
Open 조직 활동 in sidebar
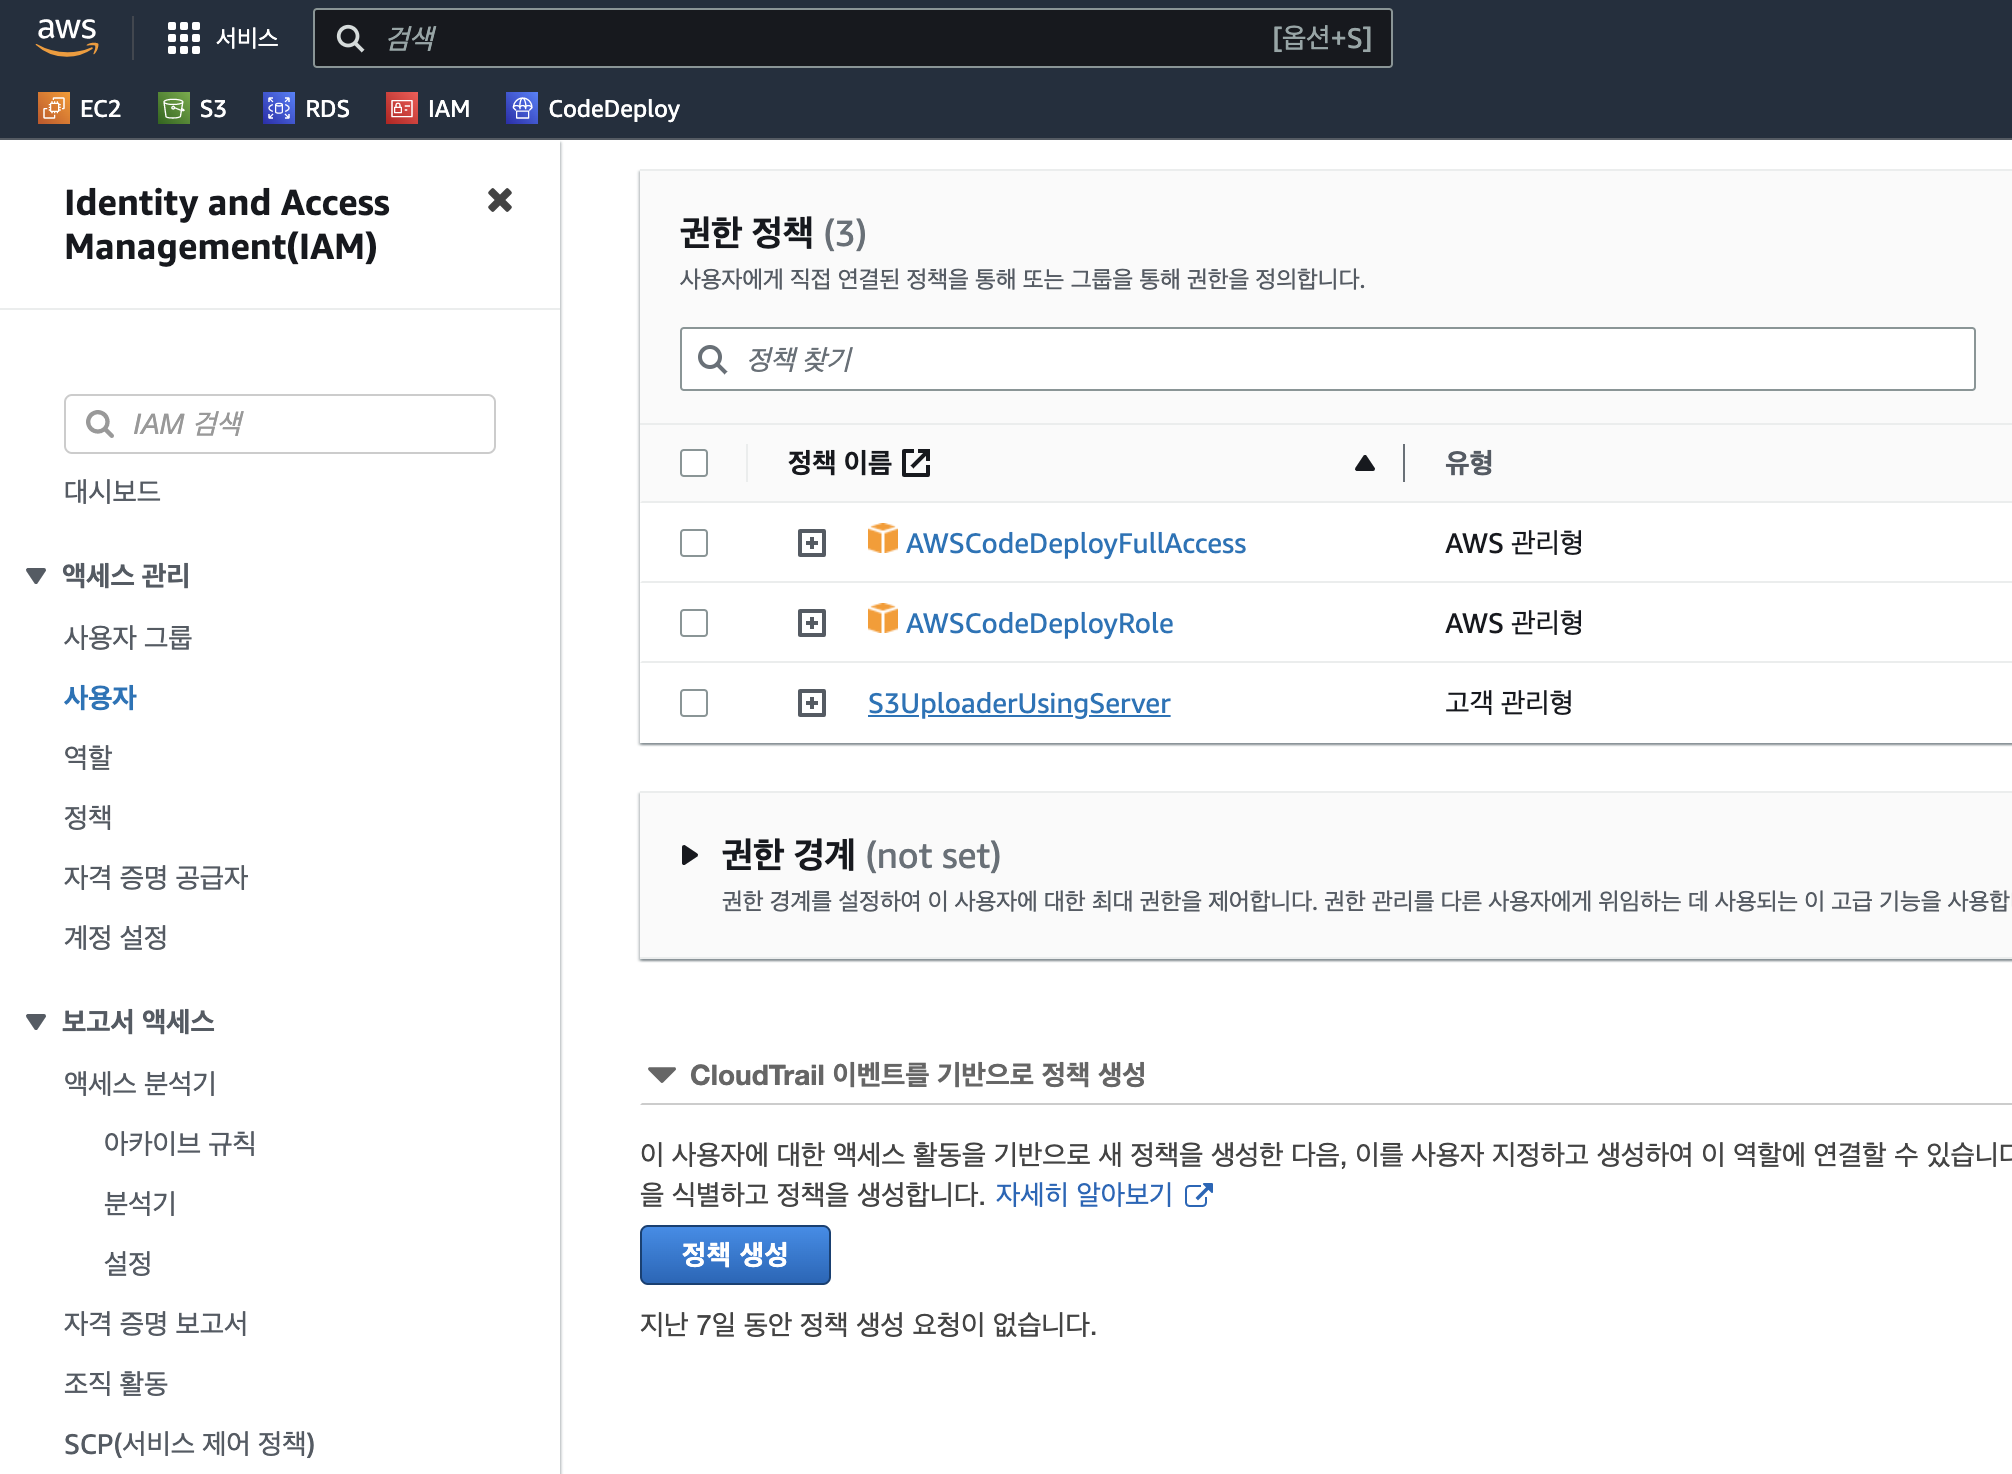click(x=116, y=1383)
